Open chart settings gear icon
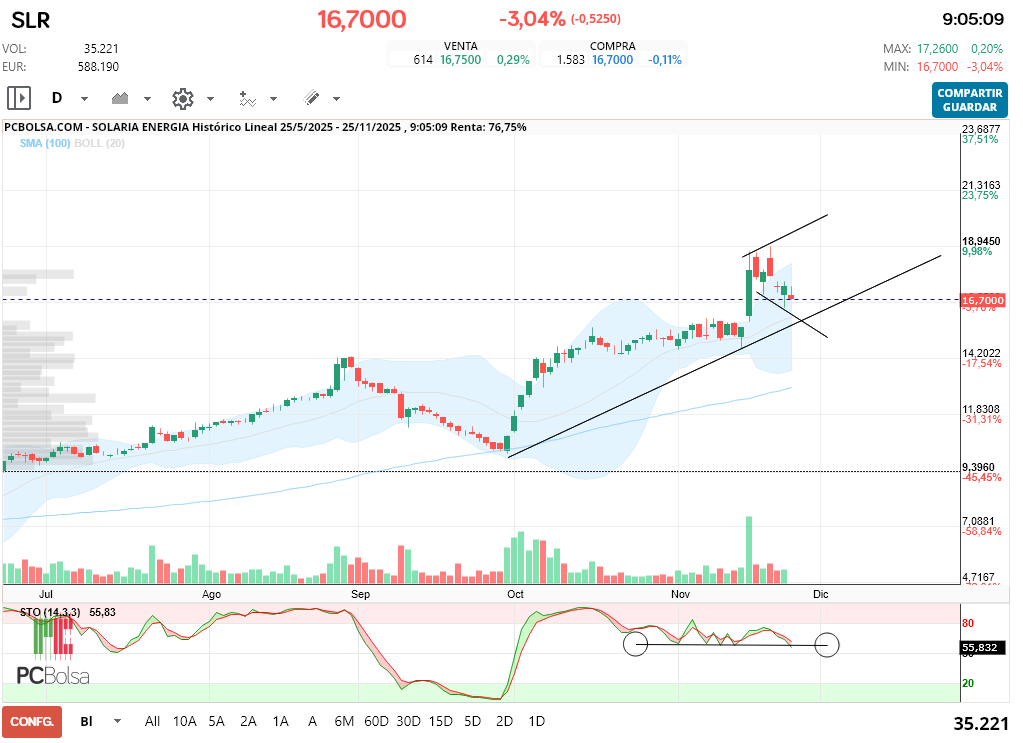 (182, 98)
